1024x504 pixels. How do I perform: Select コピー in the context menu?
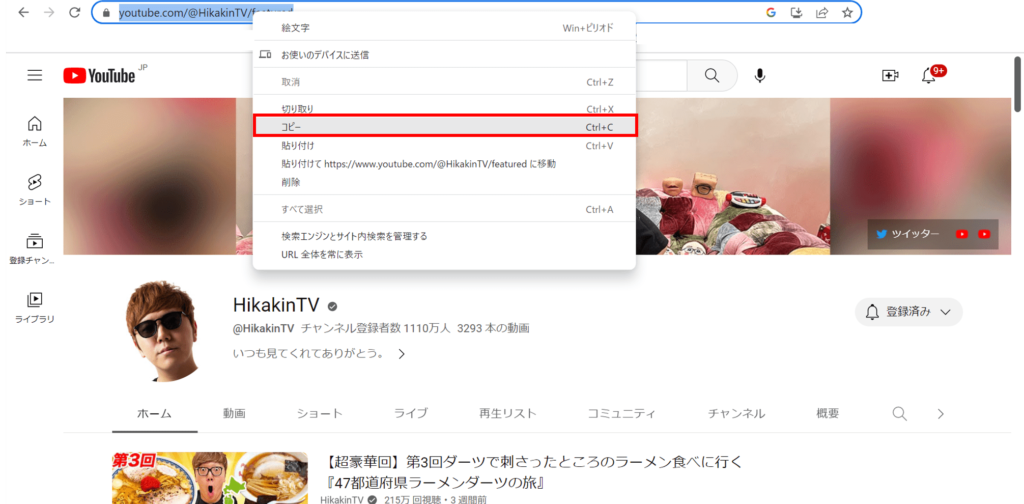[444, 127]
